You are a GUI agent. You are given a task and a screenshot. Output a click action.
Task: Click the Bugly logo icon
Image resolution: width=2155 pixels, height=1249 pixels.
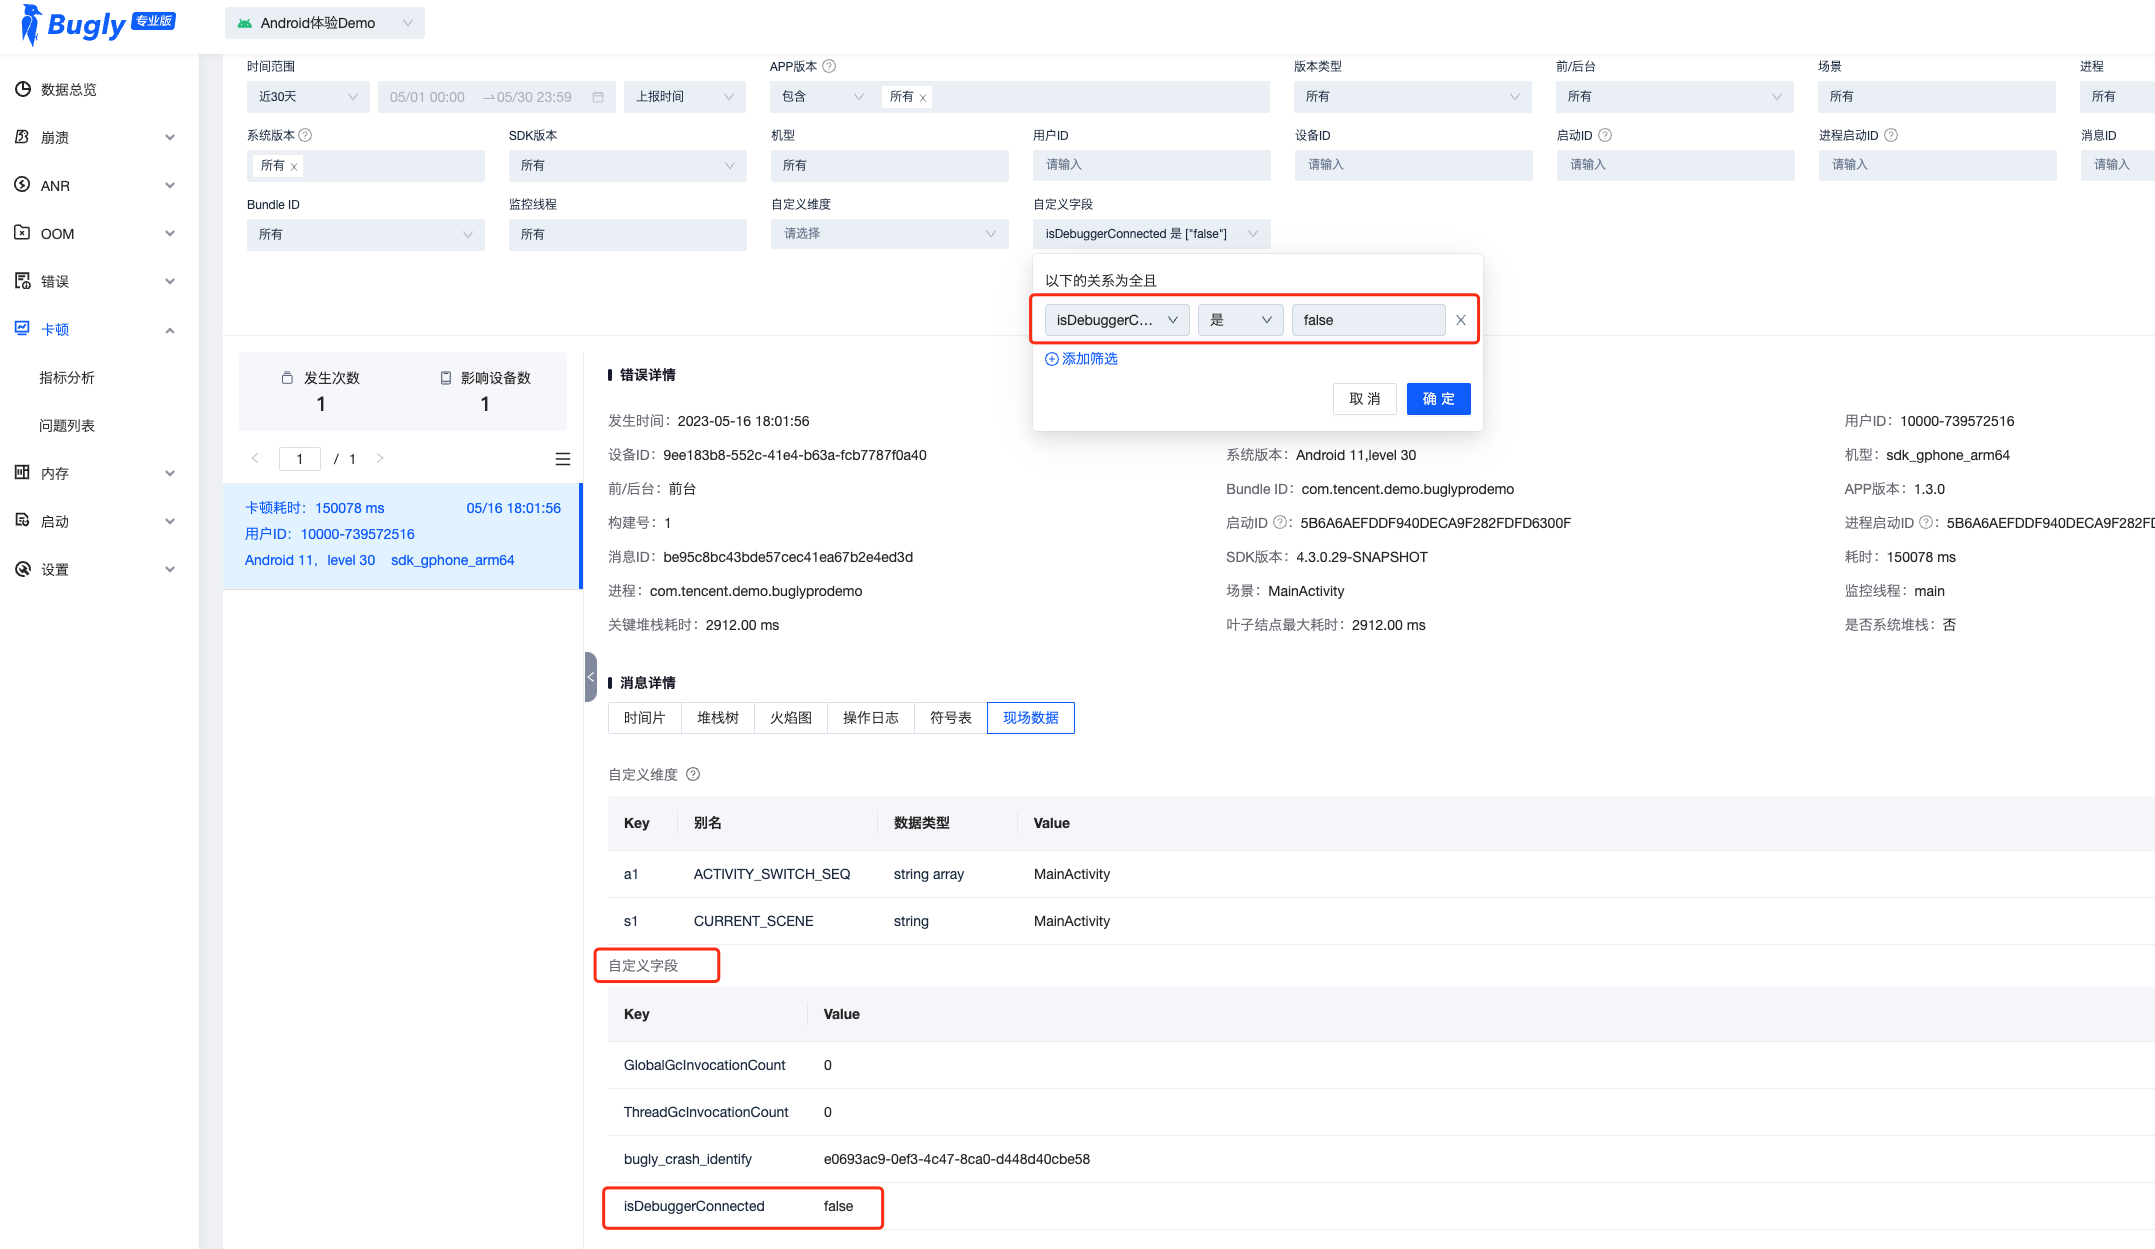pyautogui.click(x=32, y=24)
